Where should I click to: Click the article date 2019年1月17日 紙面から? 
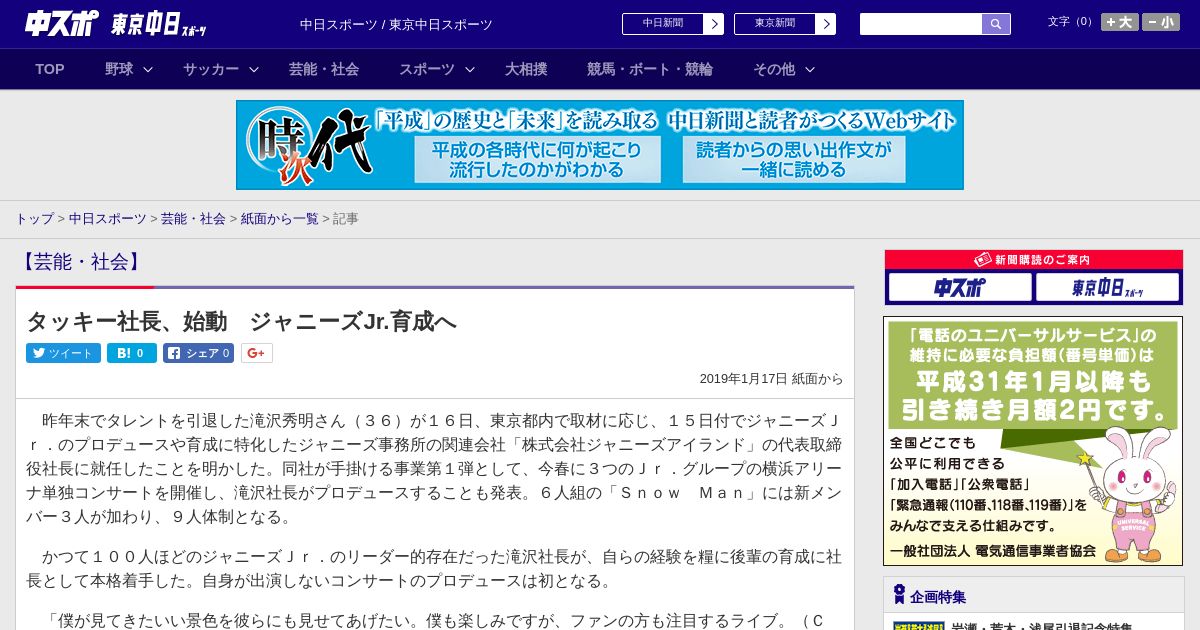[x=771, y=379]
